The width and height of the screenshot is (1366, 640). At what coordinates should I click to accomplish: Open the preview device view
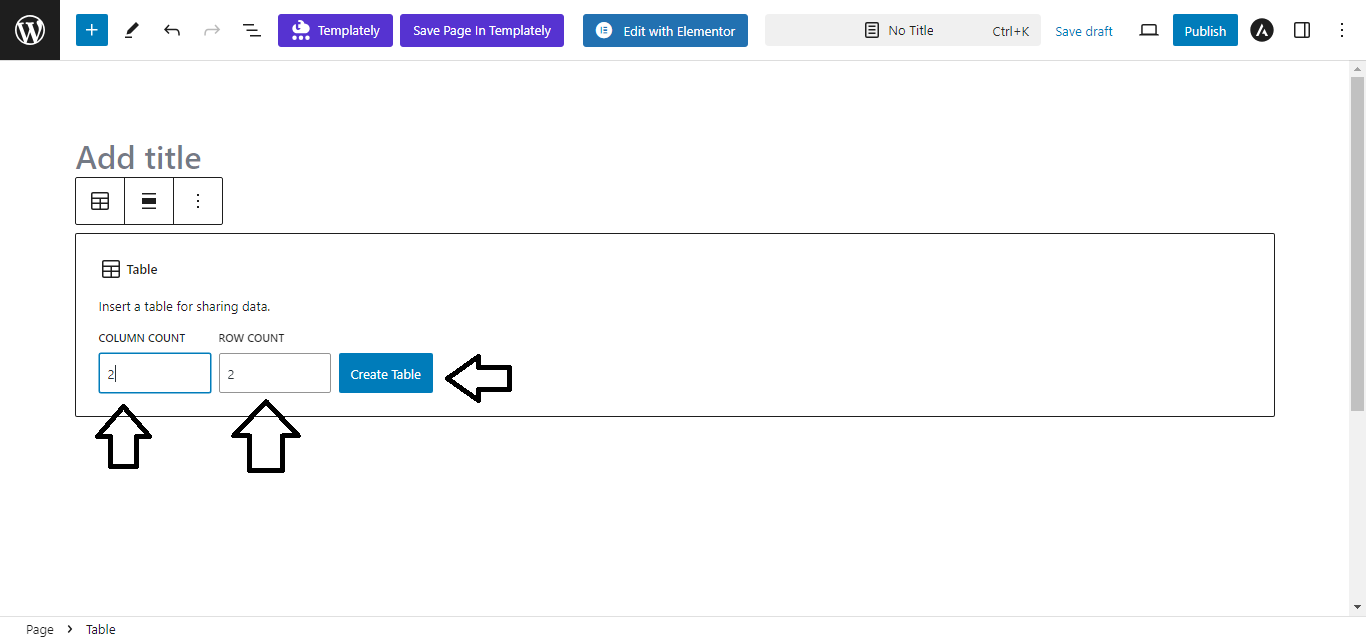[1149, 30]
